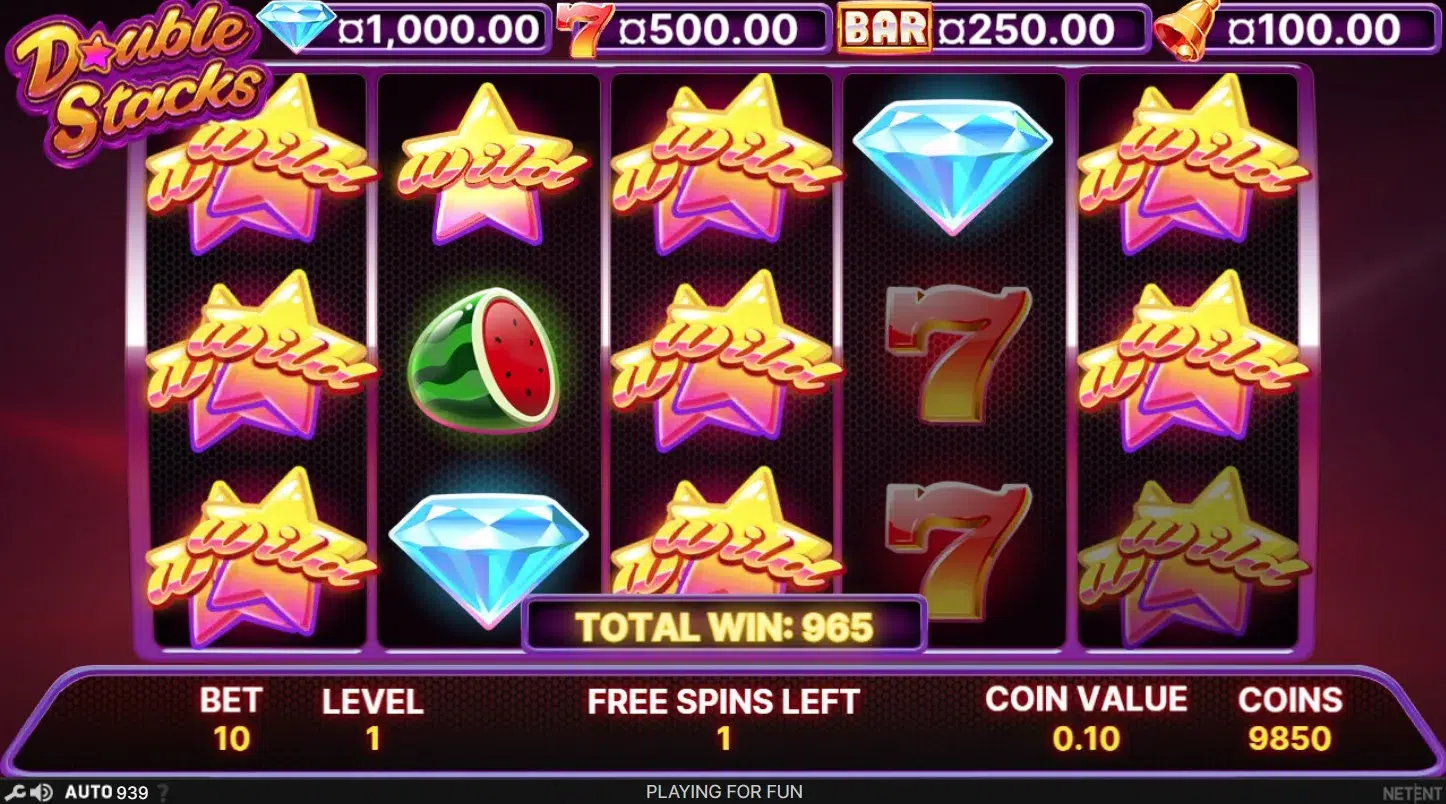Select the COIN VALUE 0.10 display
1446x804 pixels.
coord(1086,739)
